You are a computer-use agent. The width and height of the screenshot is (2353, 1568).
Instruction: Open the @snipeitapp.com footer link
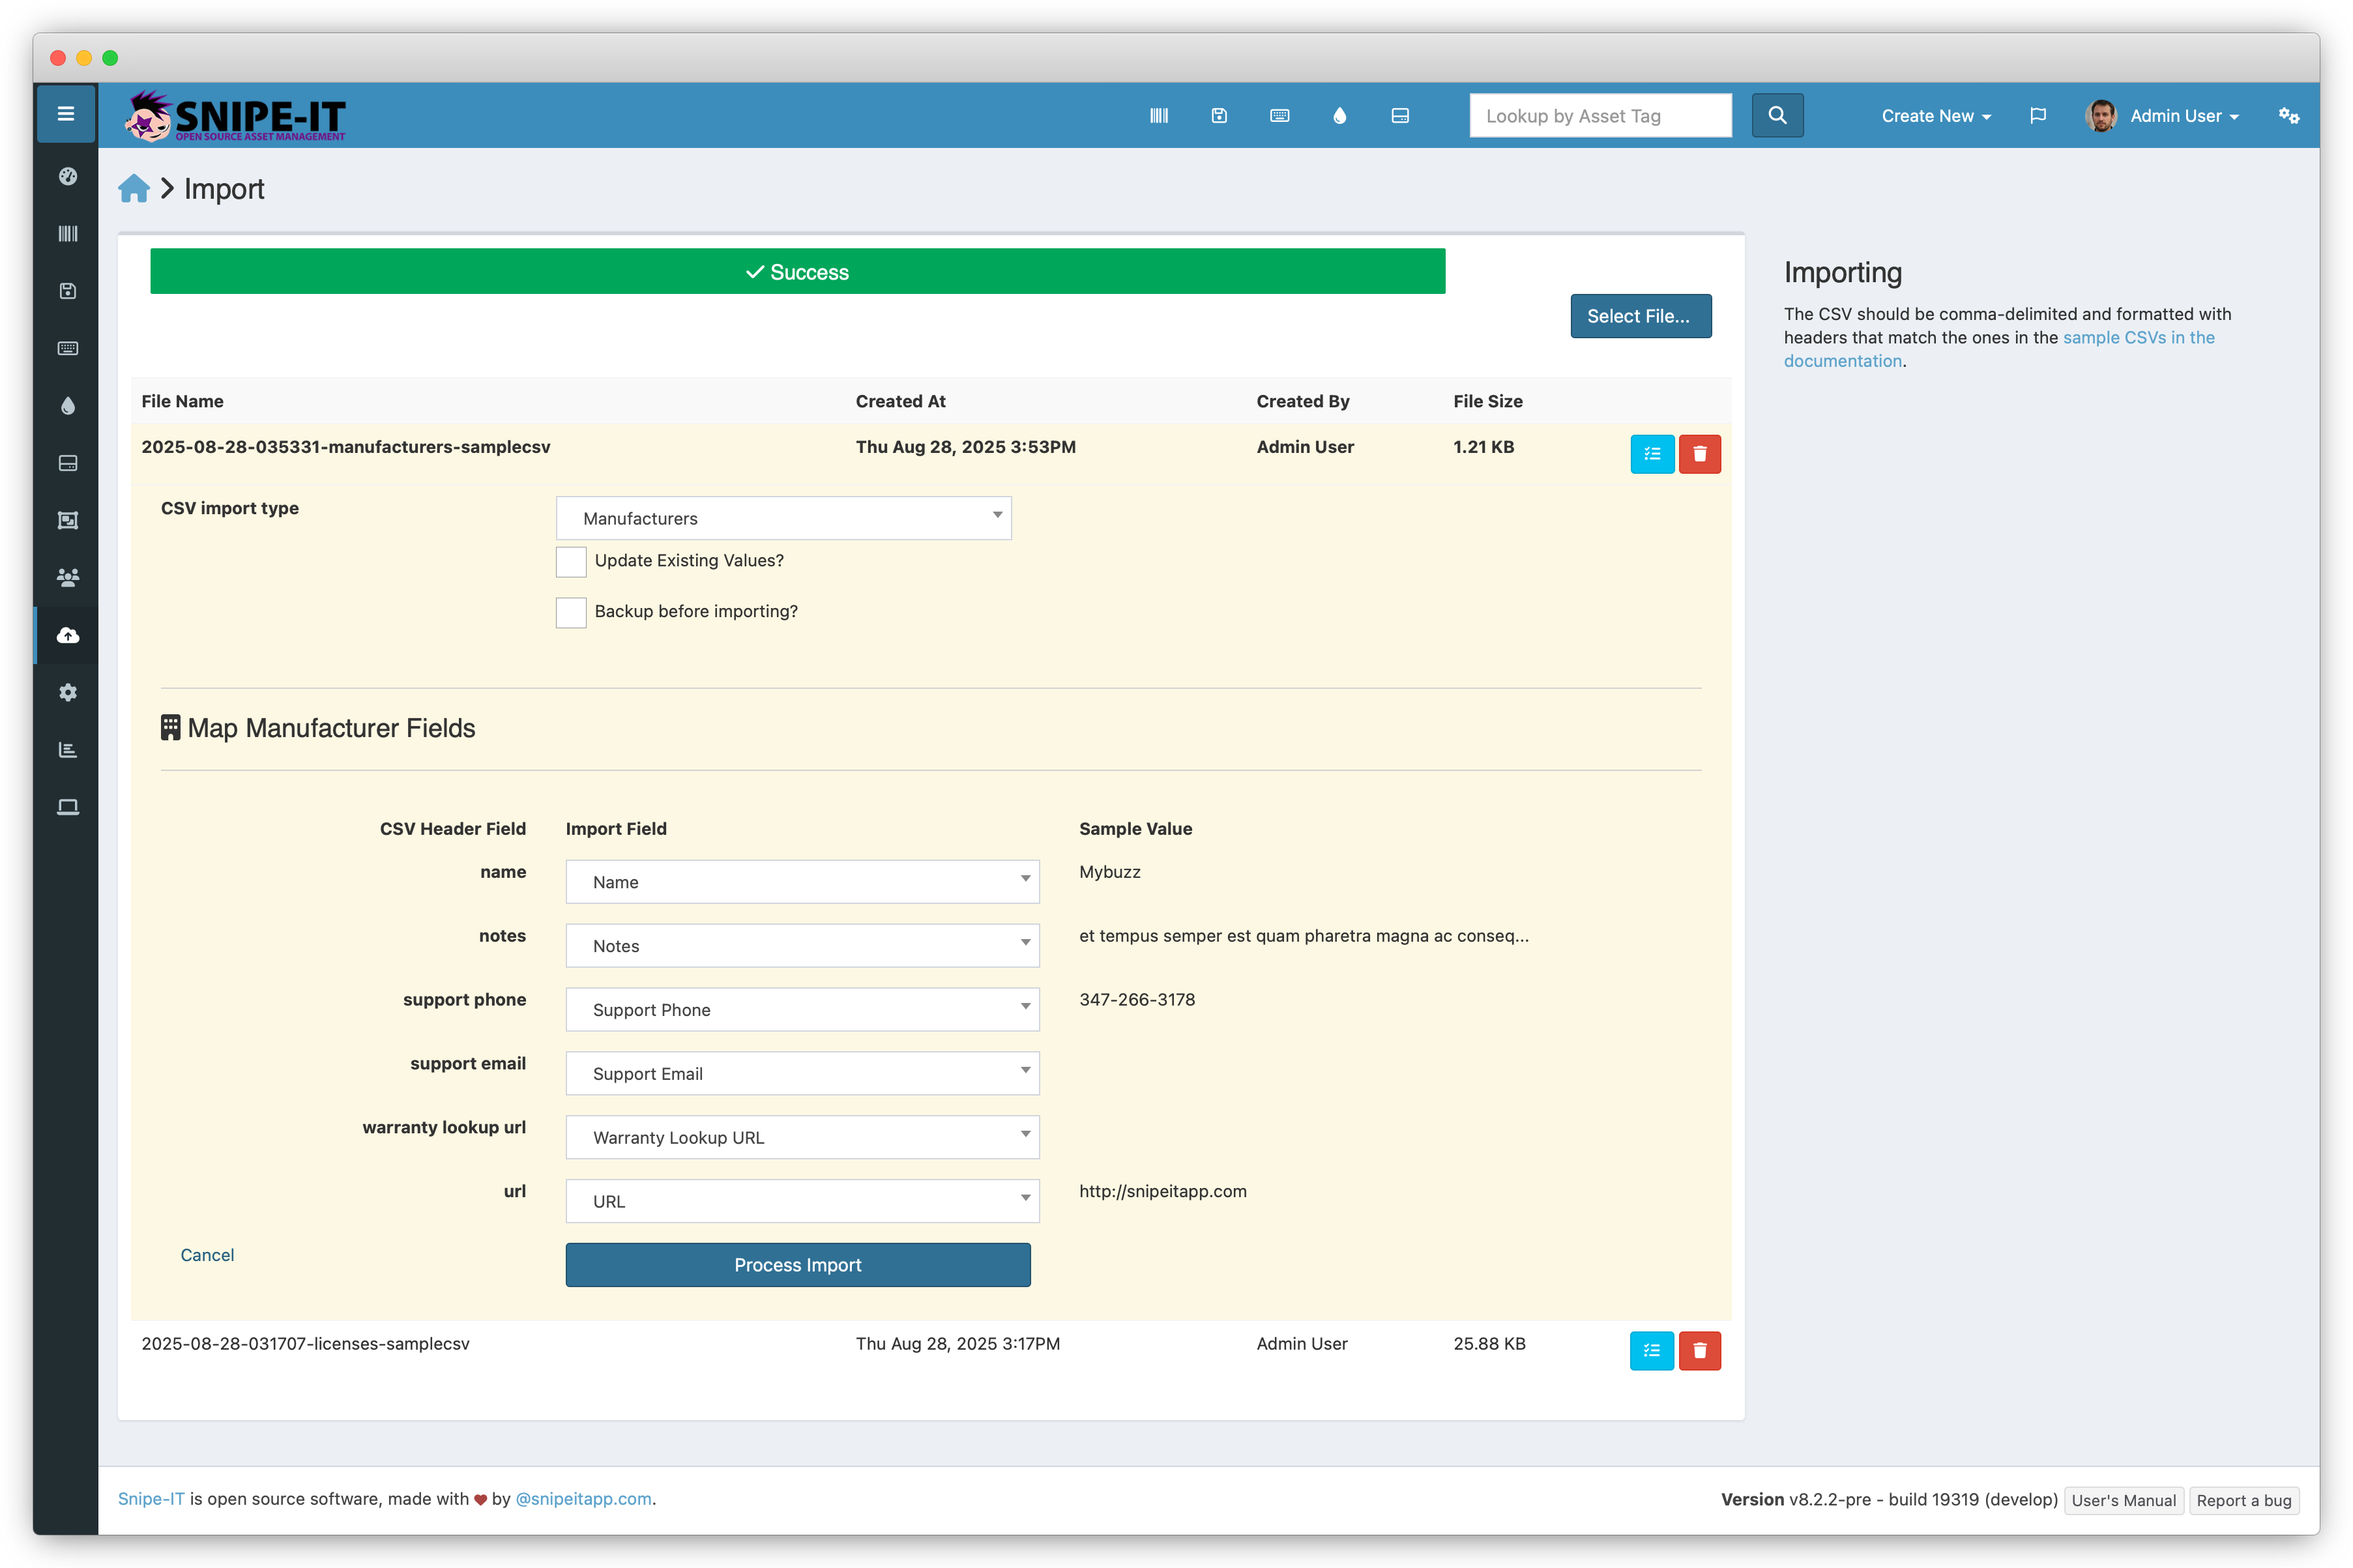[583, 1499]
